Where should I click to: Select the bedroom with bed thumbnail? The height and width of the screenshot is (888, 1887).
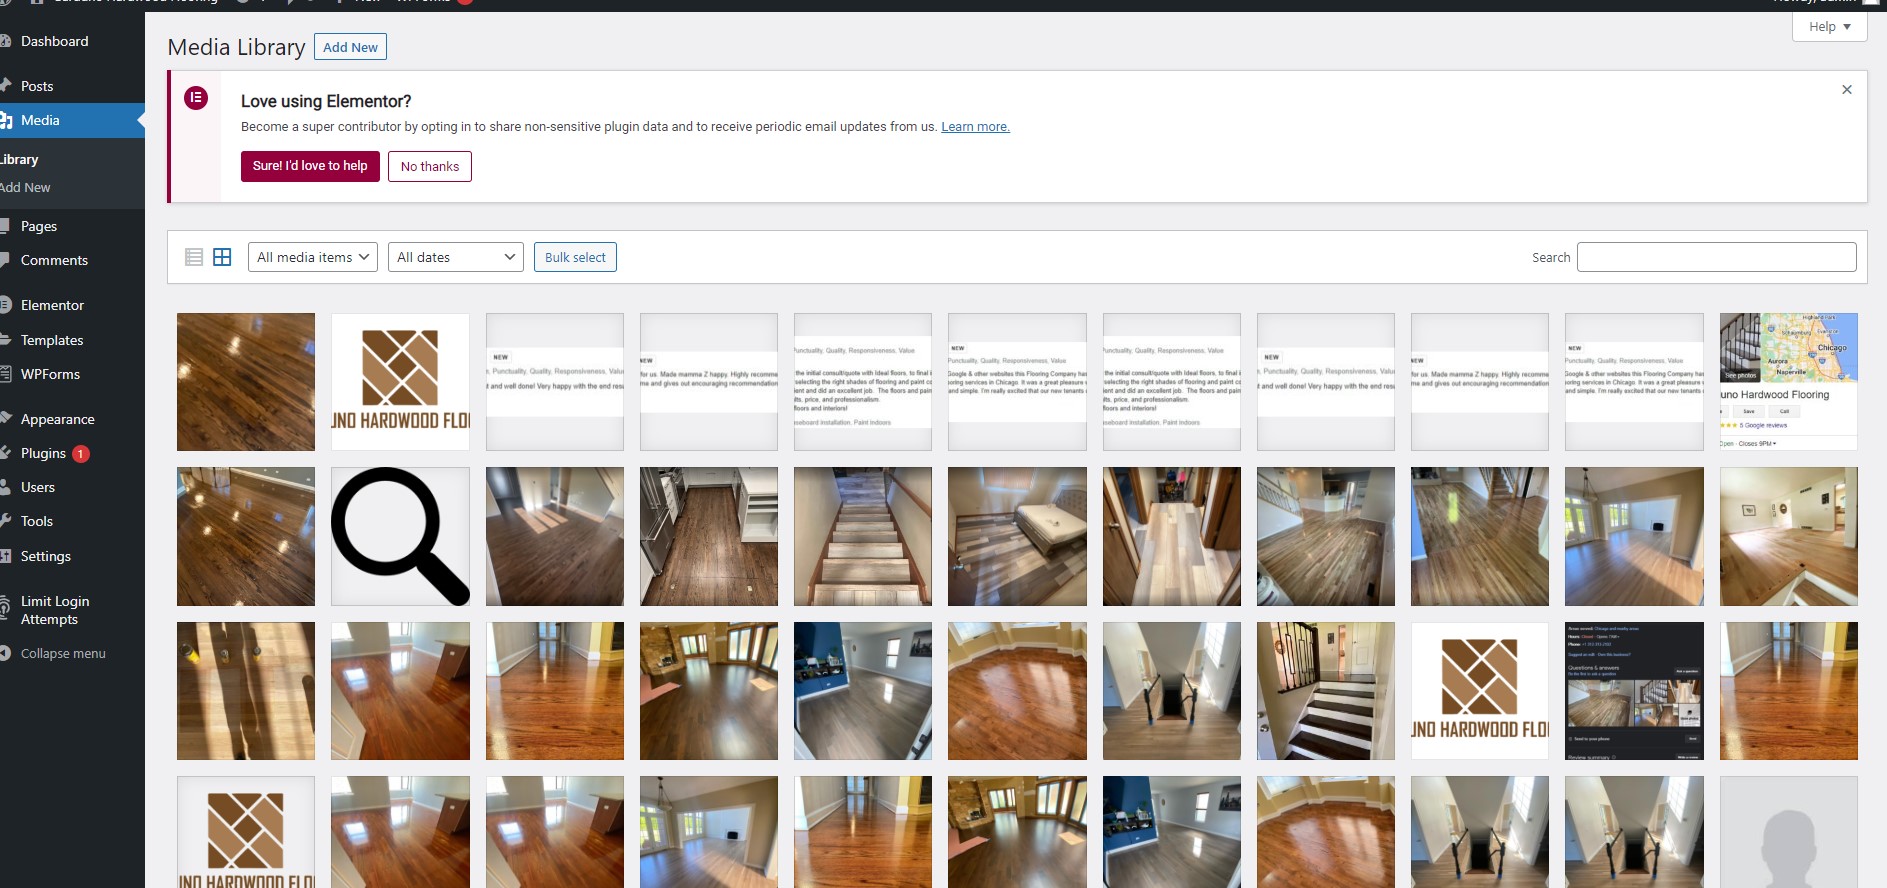point(1017,536)
